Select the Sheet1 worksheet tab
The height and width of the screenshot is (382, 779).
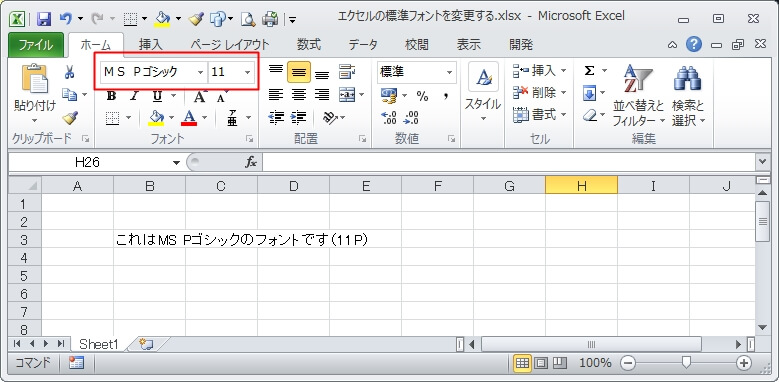(x=99, y=344)
